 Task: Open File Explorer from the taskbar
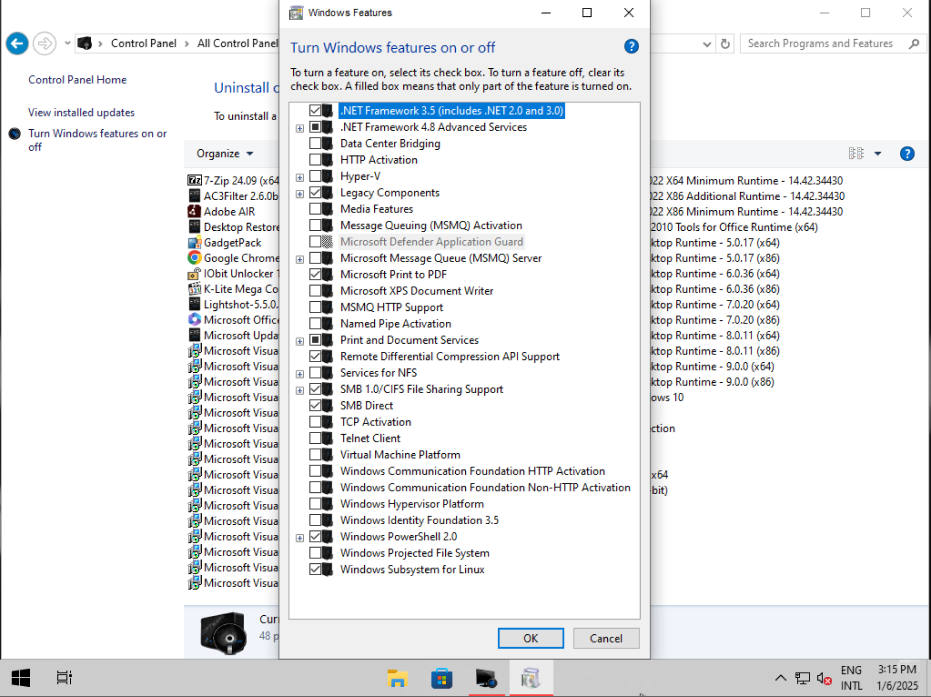[397, 677]
